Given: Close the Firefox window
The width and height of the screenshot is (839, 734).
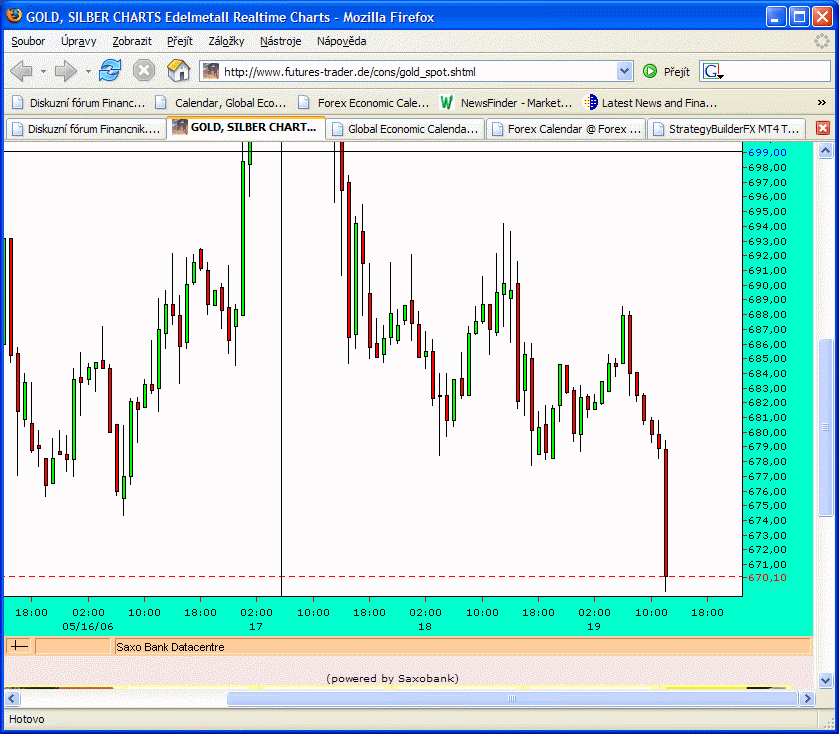Looking at the screenshot, I should tap(822, 16).
